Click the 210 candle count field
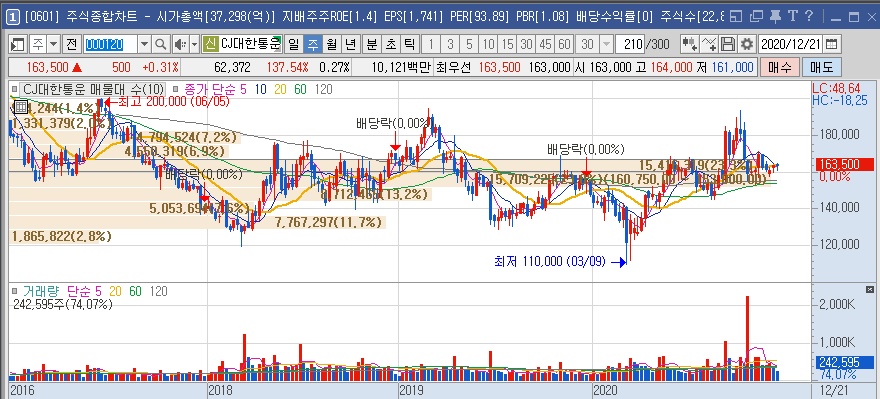Image resolution: width=880 pixels, height=399 pixels. click(630, 44)
